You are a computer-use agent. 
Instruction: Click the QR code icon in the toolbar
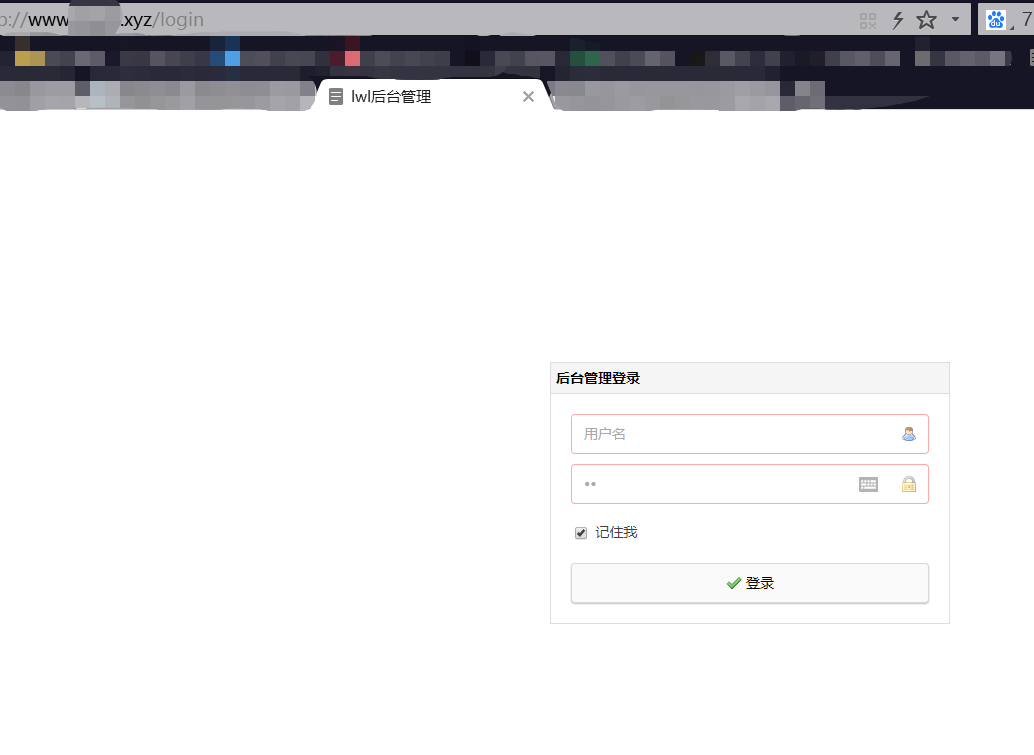867,19
